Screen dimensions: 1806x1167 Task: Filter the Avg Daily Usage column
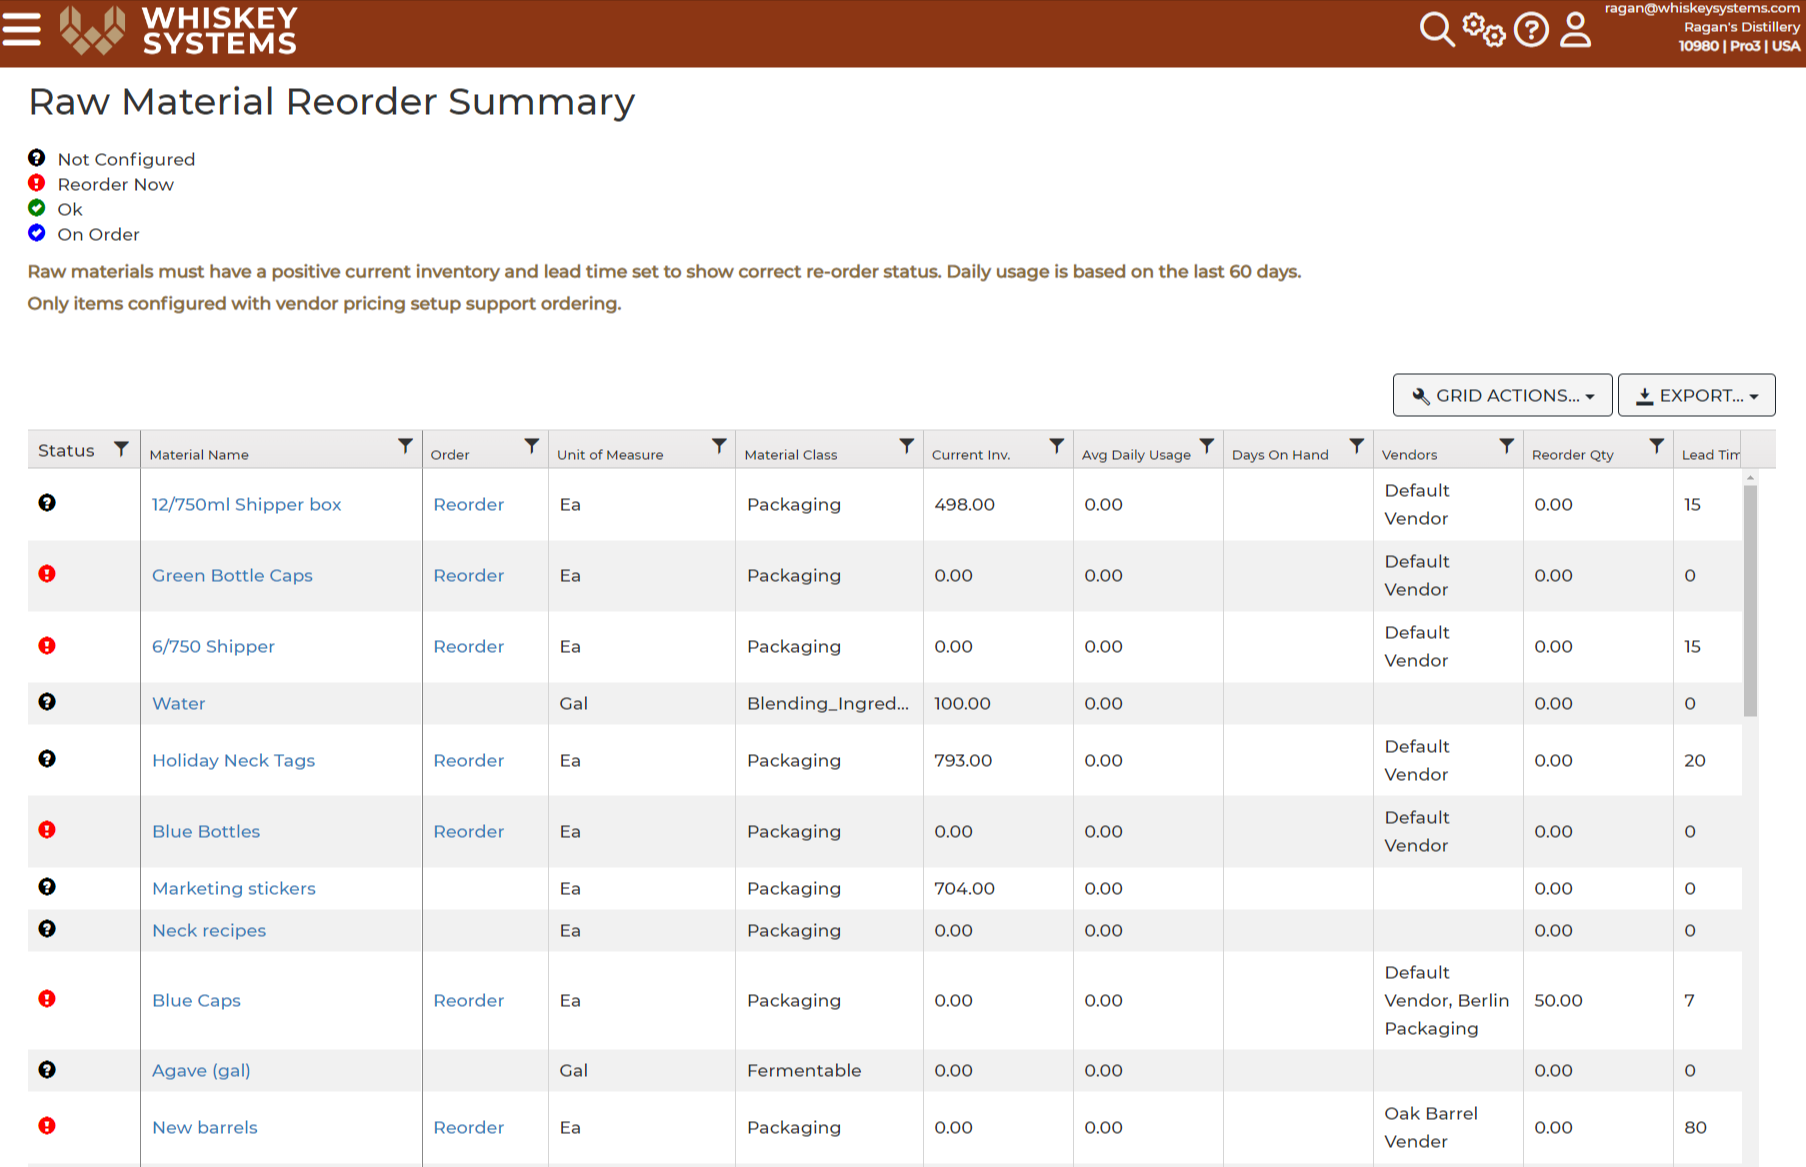click(1207, 446)
